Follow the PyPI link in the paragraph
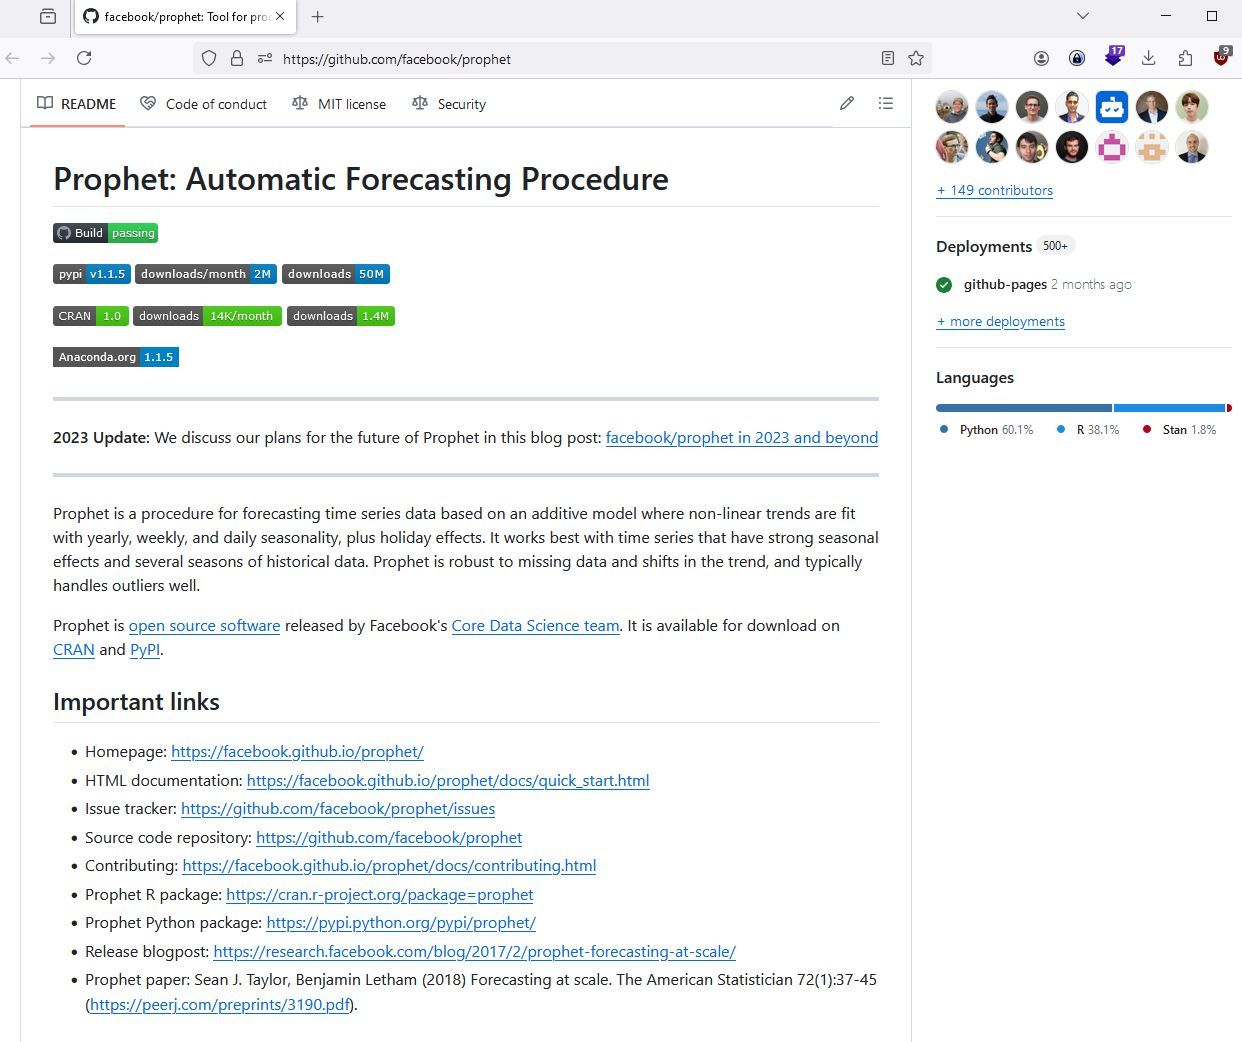 point(145,649)
